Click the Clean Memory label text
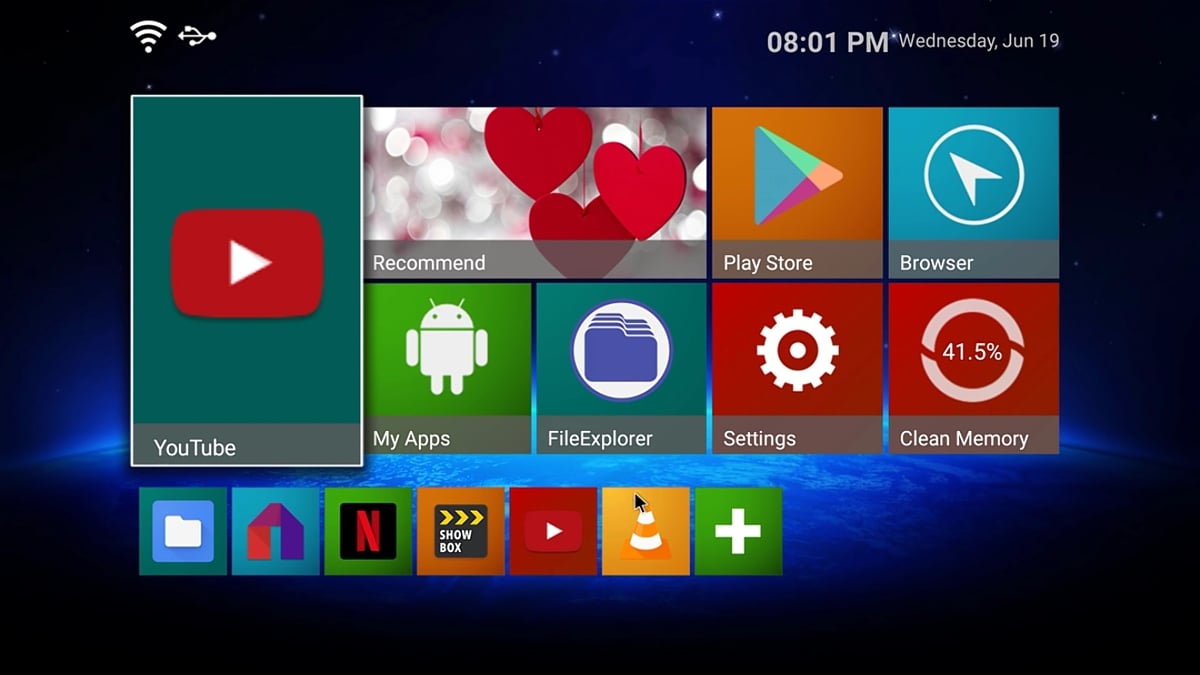1200x675 pixels. pos(964,439)
